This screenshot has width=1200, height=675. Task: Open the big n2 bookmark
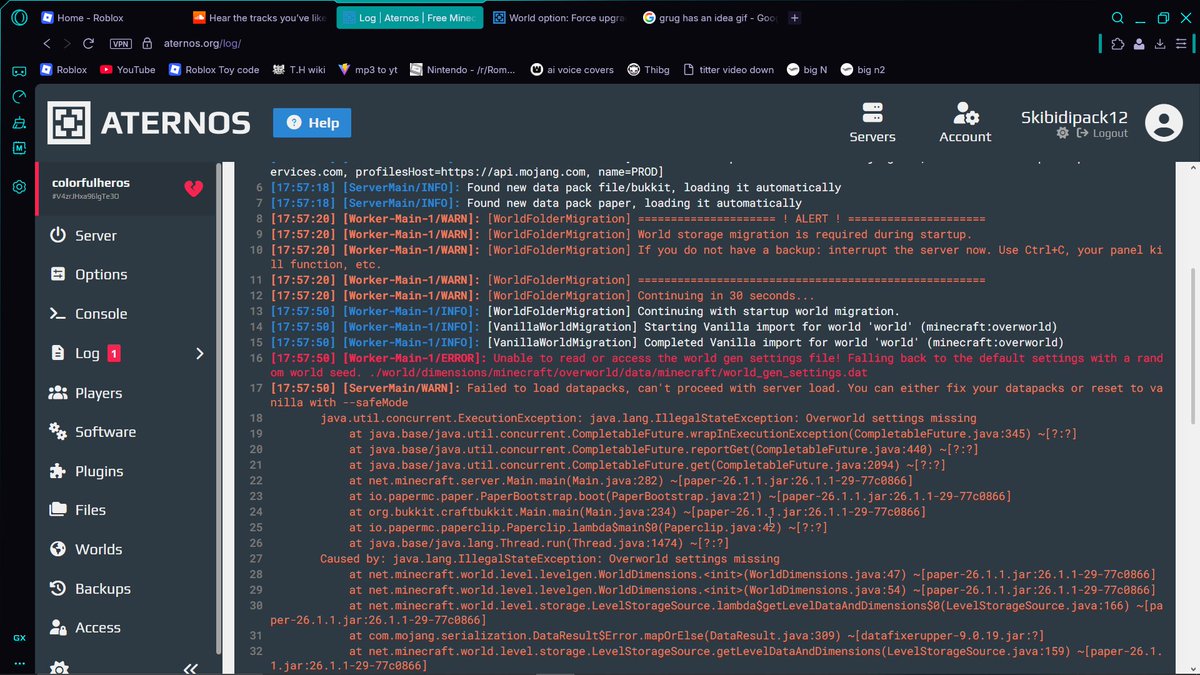[x=864, y=70]
